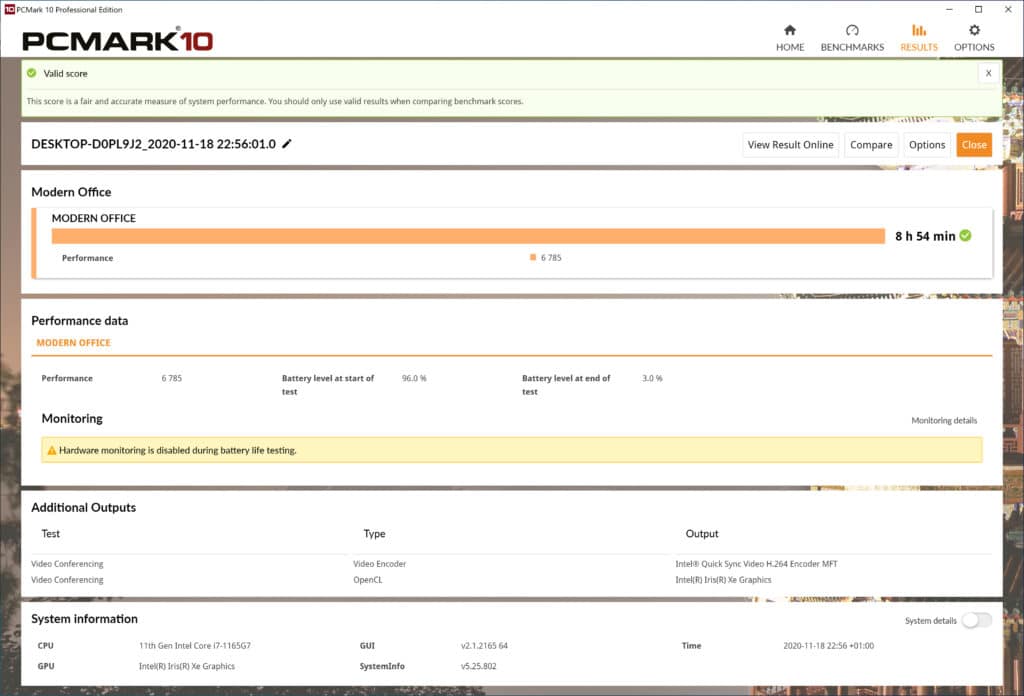Image resolution: width=1024 pixels, height=696 pixels.
Task: Click the GUI version v2.1.2165 64
Action: (484, 646)
